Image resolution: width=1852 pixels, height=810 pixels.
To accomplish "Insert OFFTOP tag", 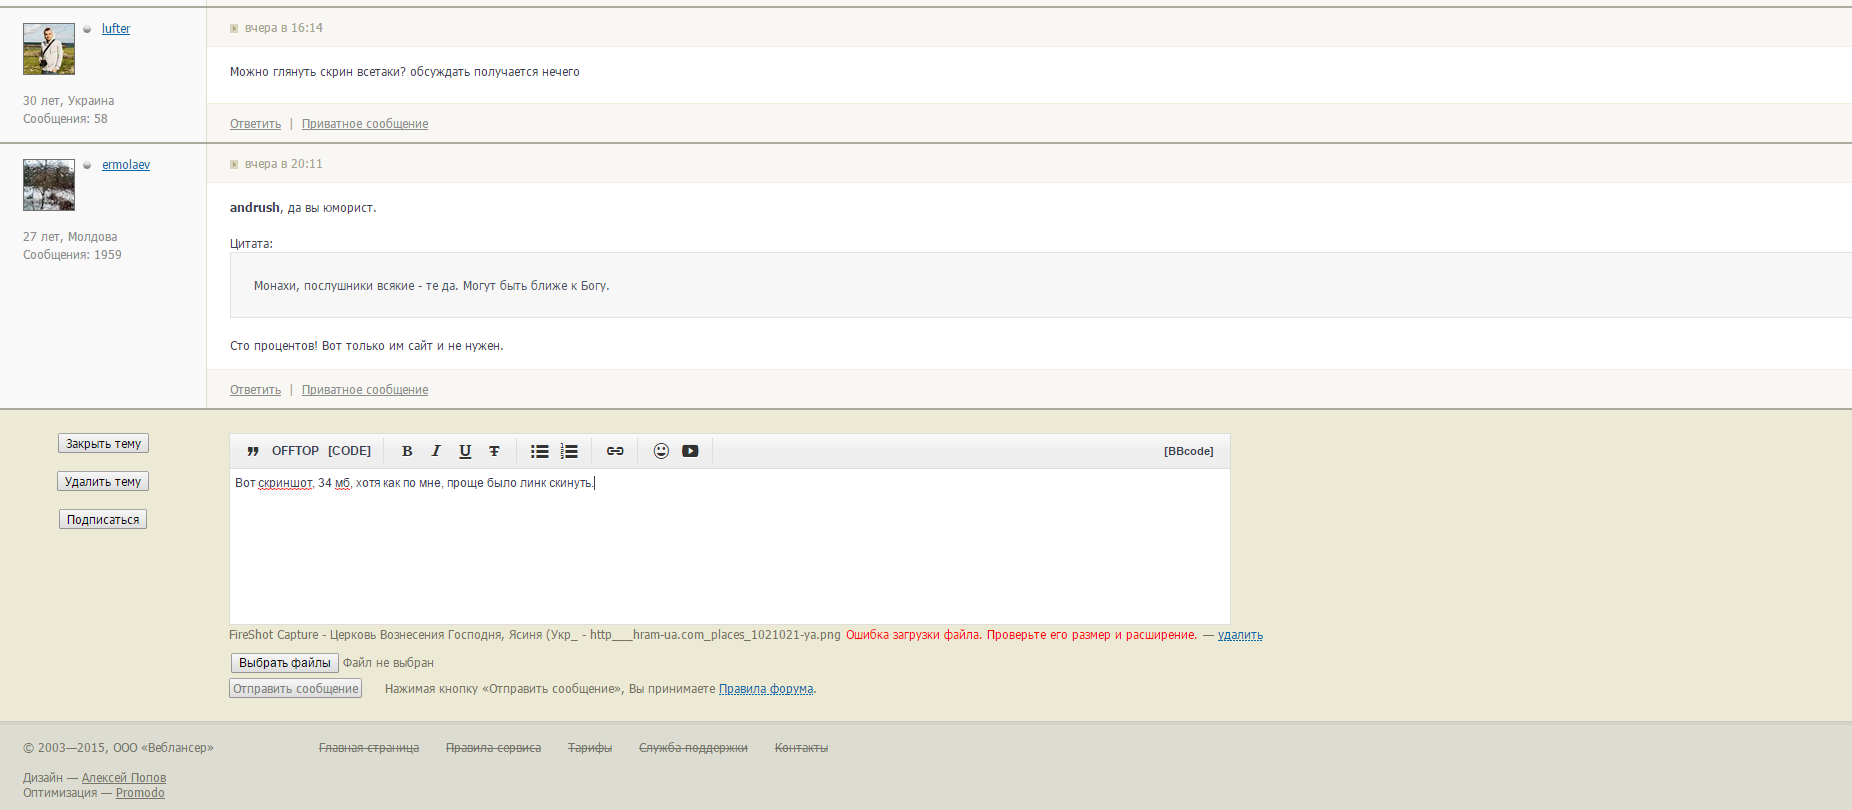I will (295, 451).
